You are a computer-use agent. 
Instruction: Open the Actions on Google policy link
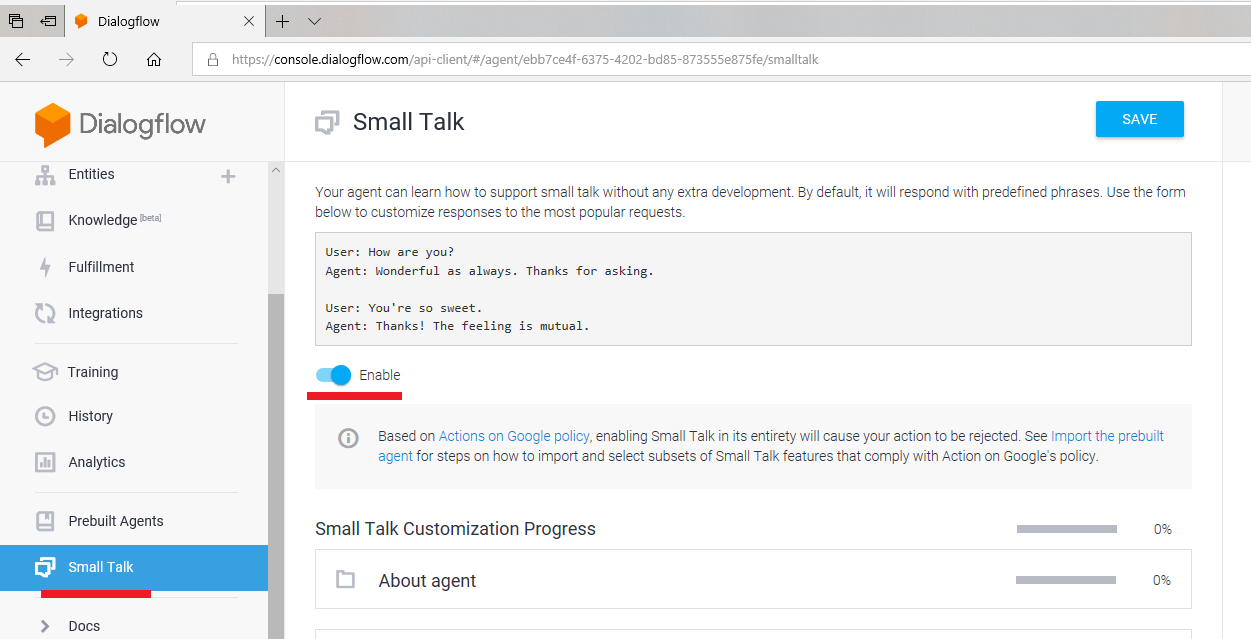514,436
